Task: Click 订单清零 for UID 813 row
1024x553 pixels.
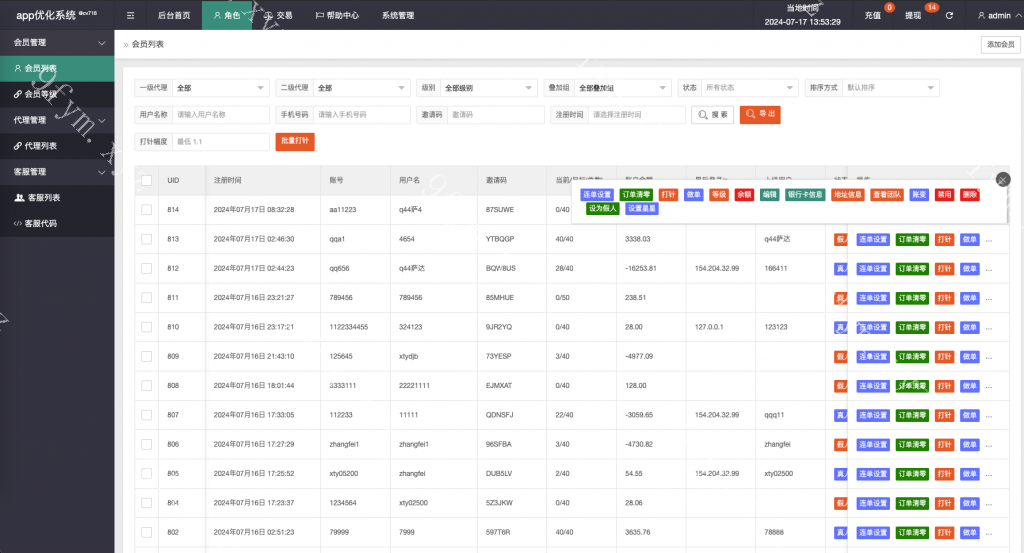Action: 912,240
